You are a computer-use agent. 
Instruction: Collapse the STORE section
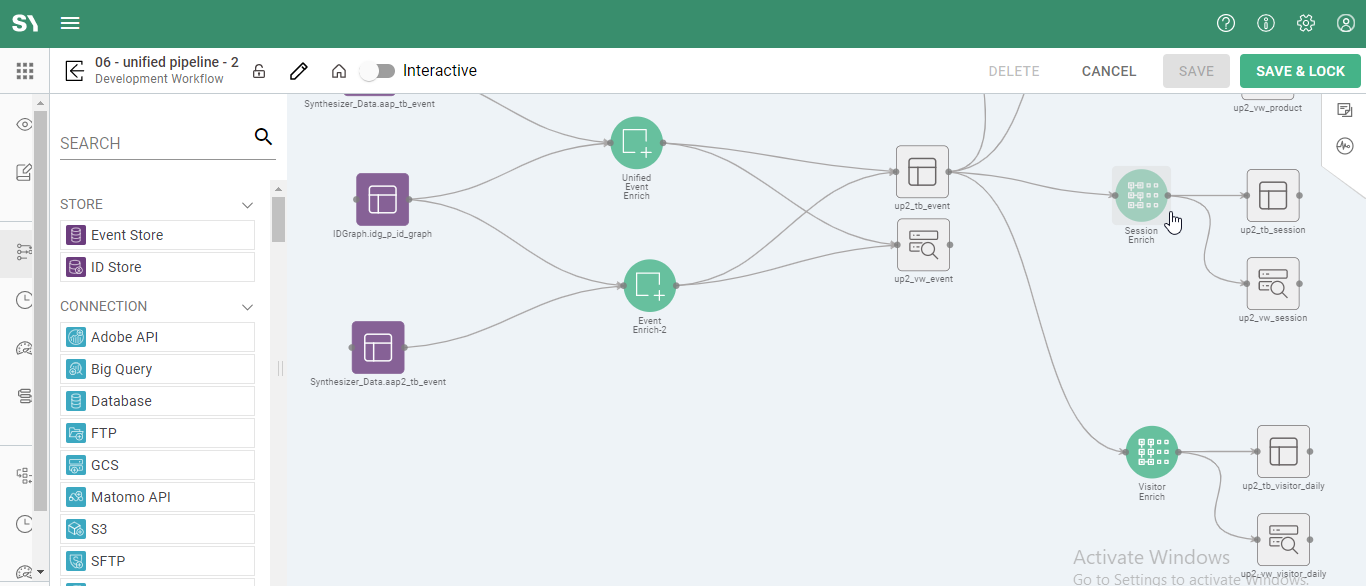247,204
